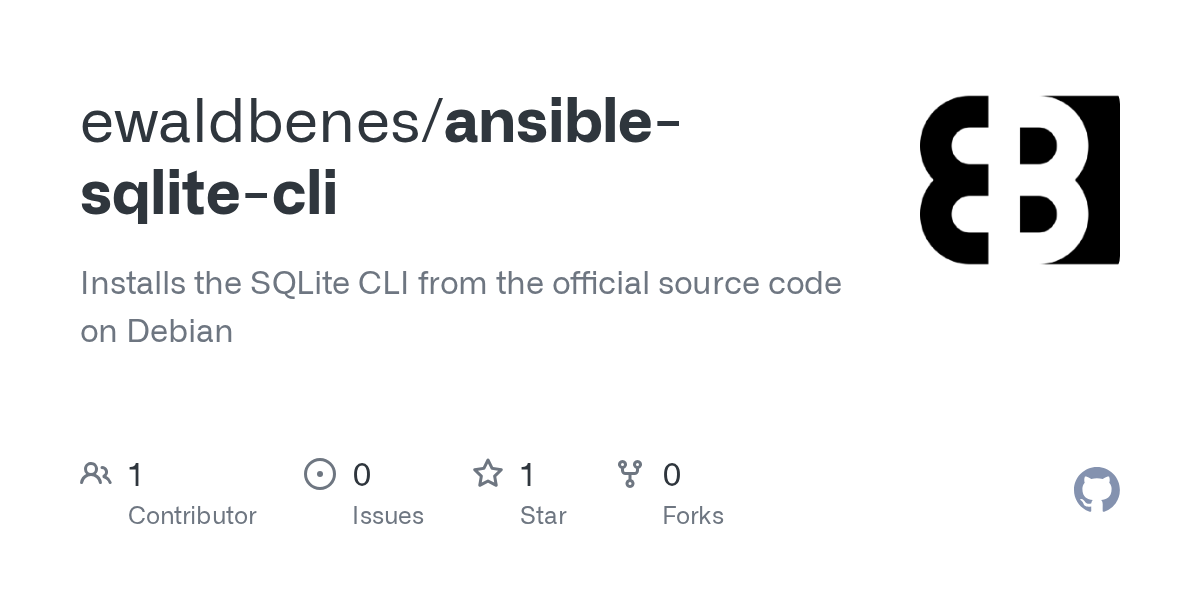Click the Issues circle-dot icon
The image size is (1200, 600).
(x=320, y=474)
